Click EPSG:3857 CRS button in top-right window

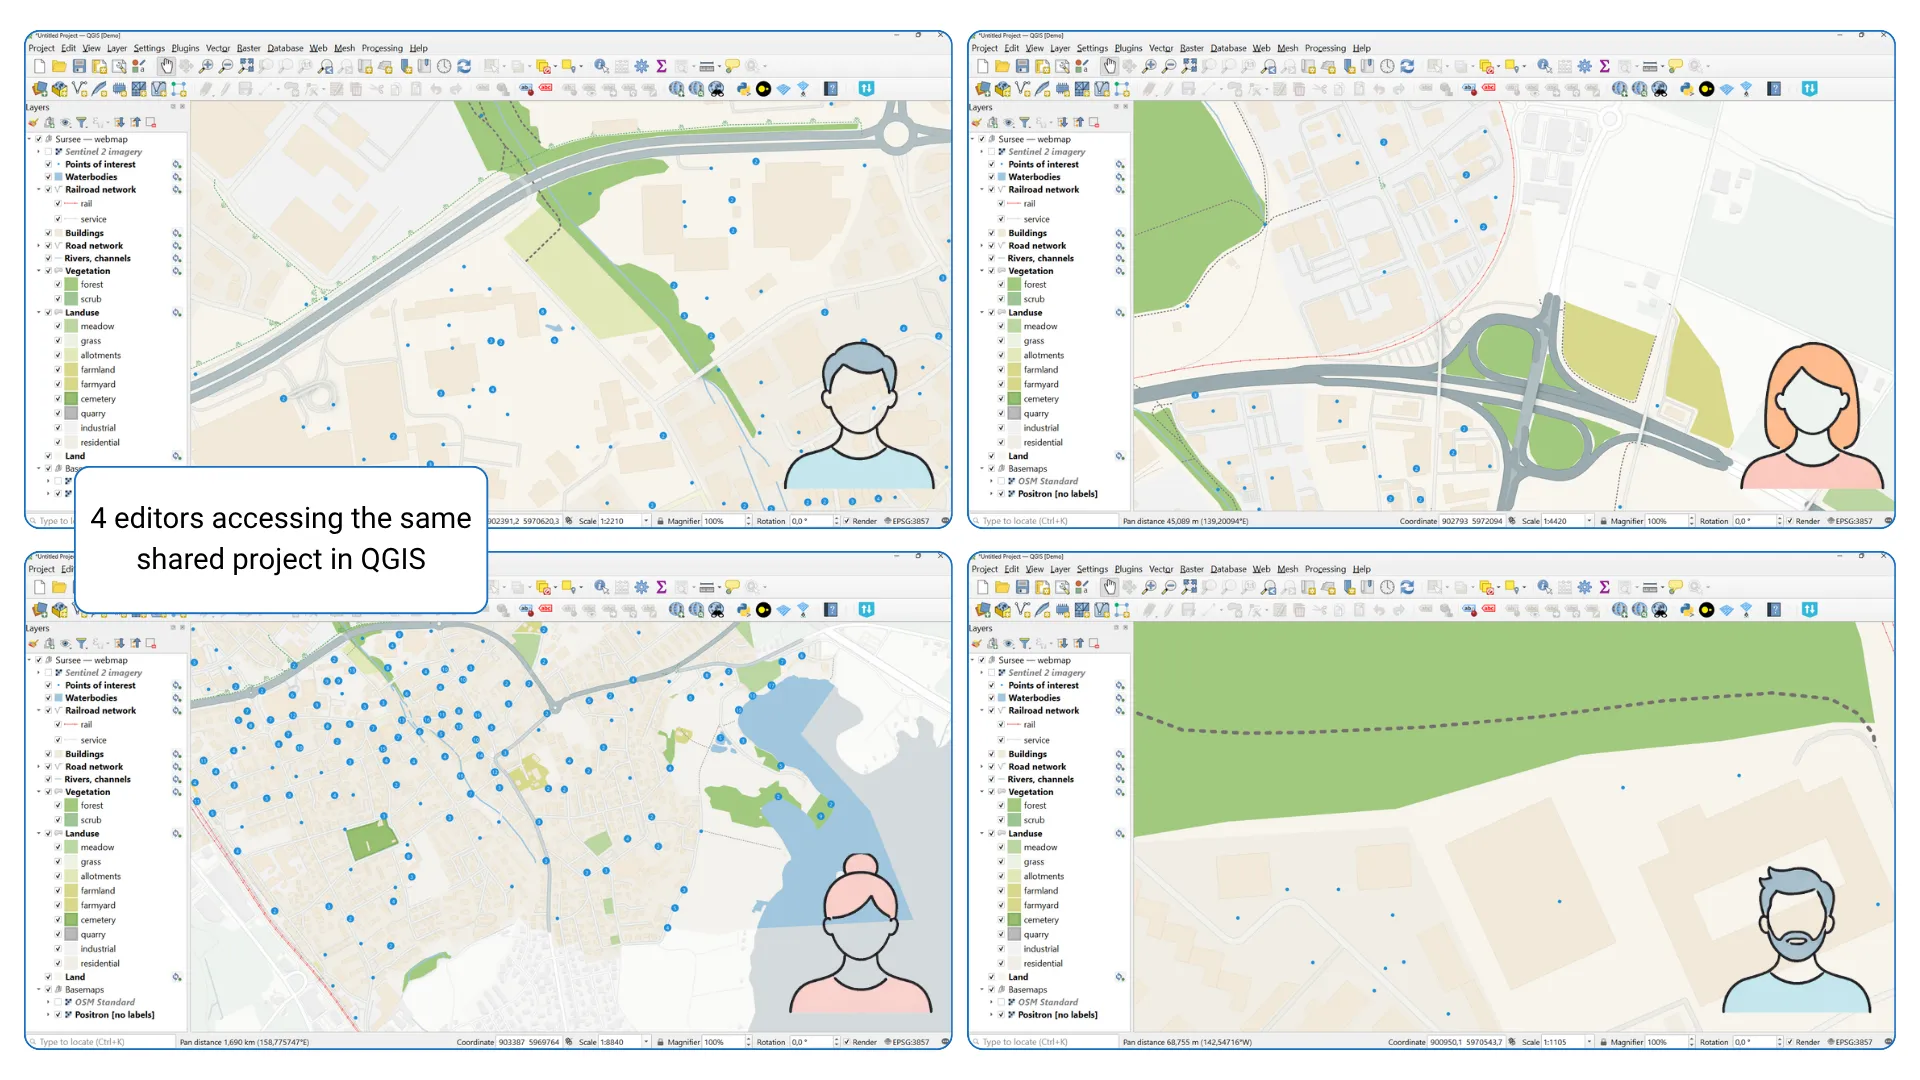point(1849,521)
